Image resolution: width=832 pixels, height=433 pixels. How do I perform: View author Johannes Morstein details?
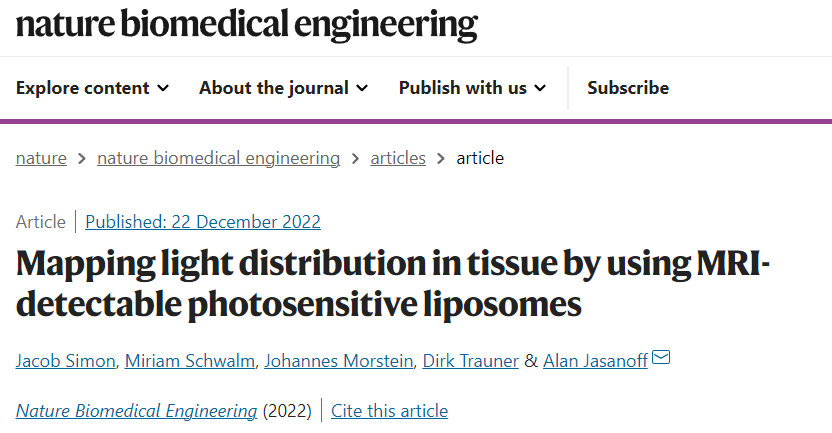[x=339, y=361]
